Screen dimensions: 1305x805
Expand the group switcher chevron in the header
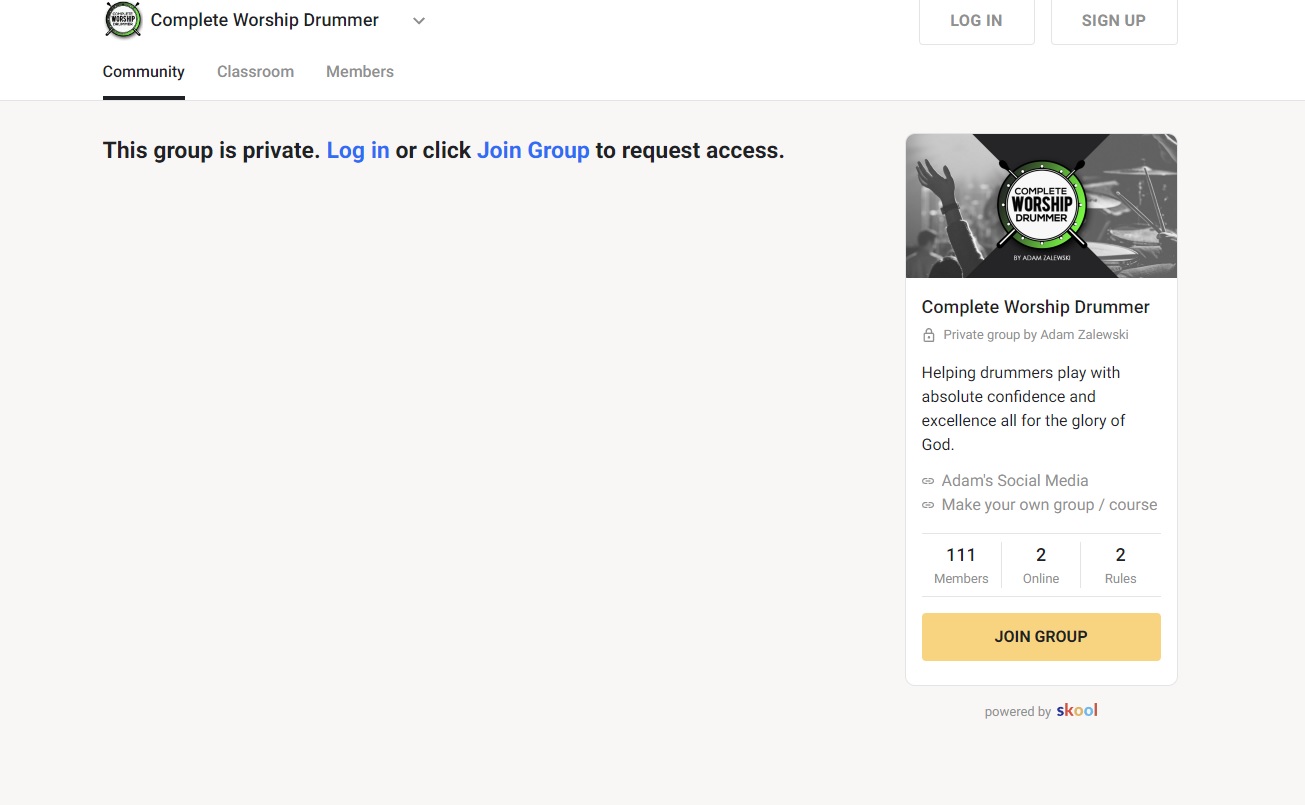tap(418, 20)
